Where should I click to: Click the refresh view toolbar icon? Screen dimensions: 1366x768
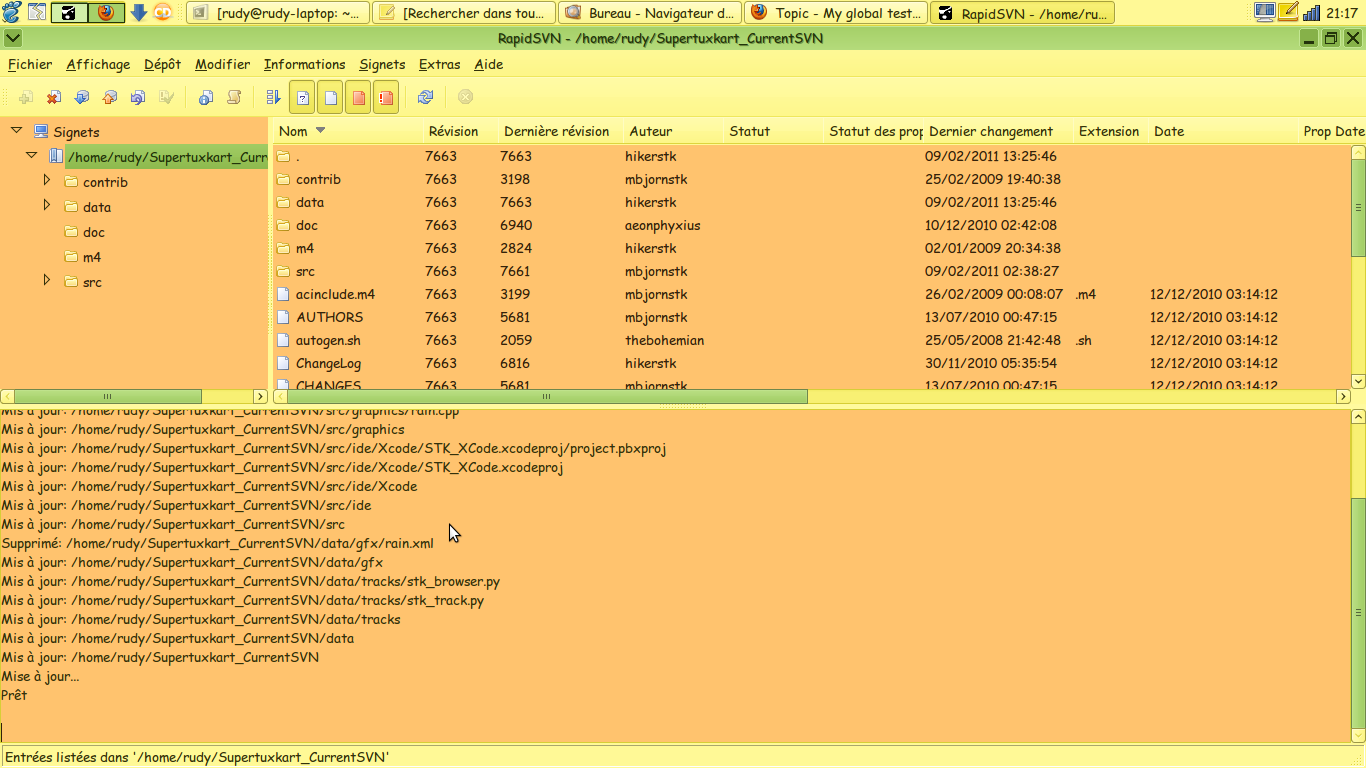426,97
